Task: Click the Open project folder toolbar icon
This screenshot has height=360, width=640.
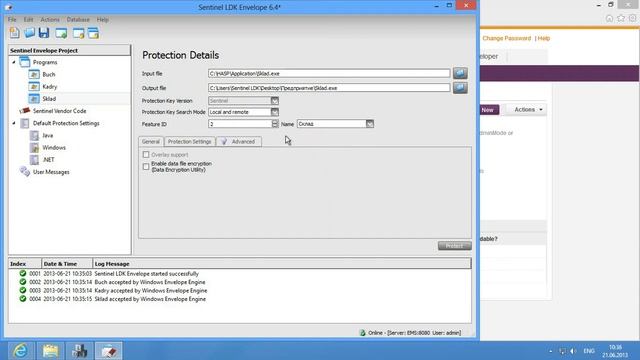Action: [x=29, y=33]
